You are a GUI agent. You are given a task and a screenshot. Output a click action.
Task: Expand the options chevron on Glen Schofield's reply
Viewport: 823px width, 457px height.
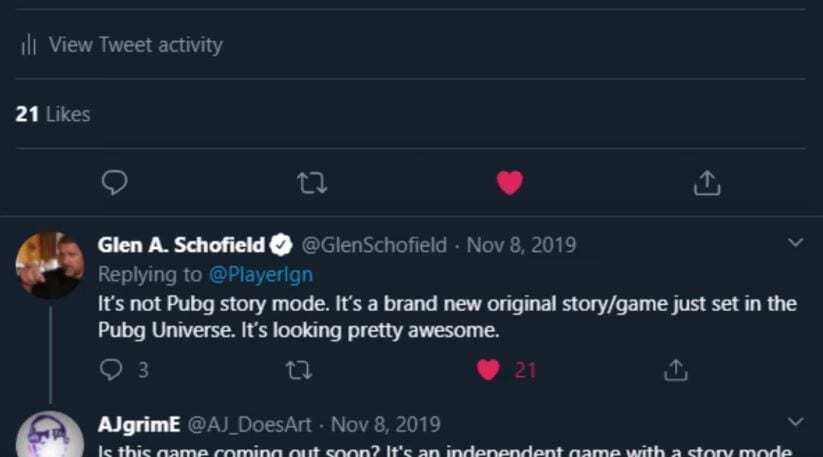[796, 243]
